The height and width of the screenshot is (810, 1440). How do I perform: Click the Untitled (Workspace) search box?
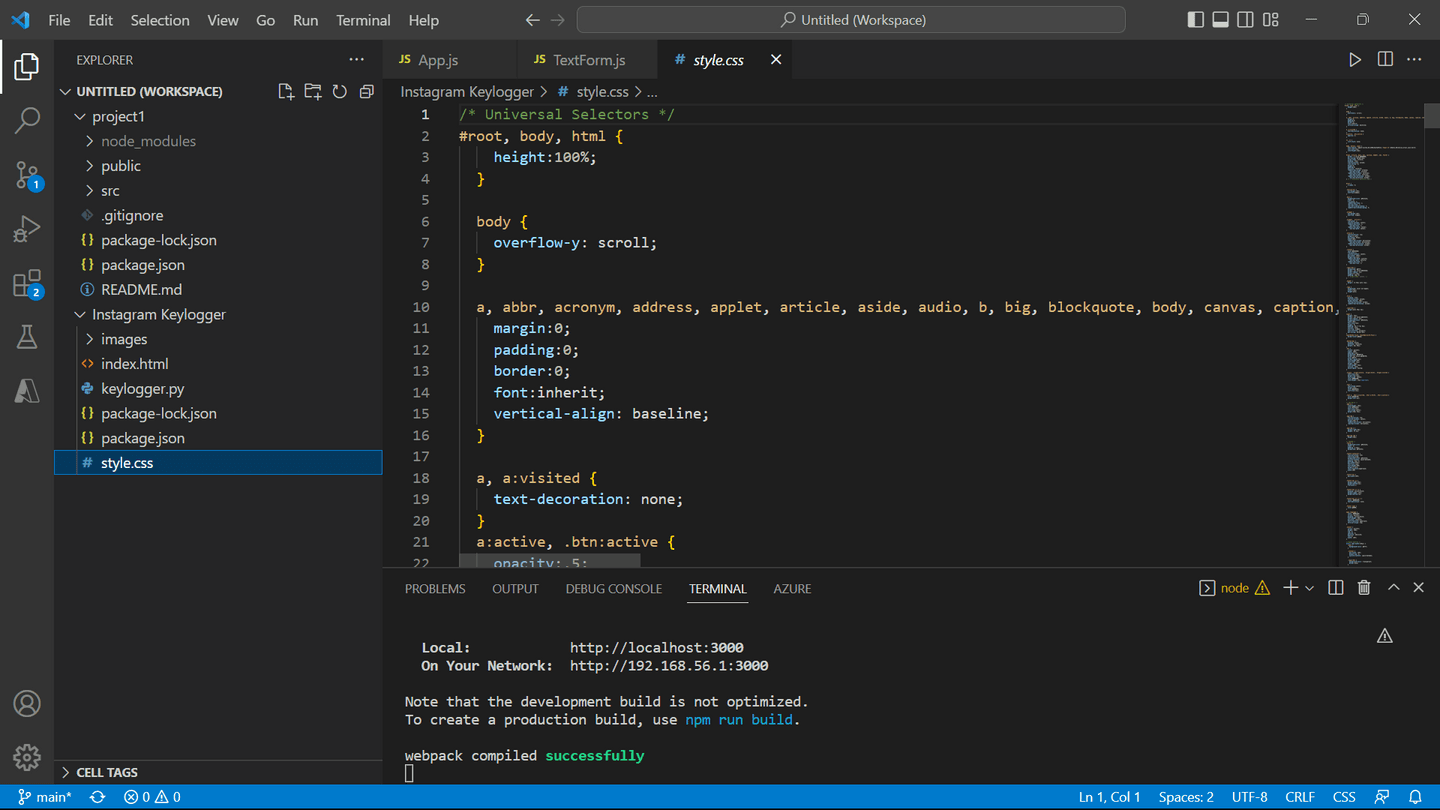[851, 20]
